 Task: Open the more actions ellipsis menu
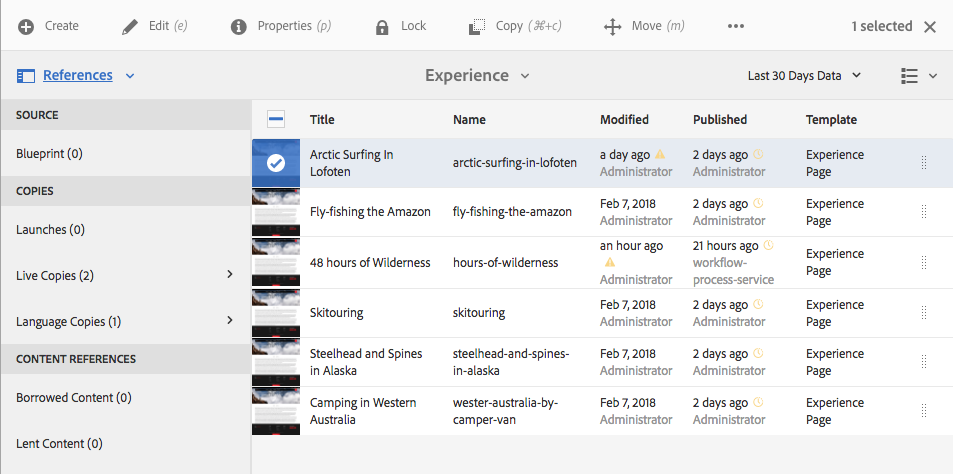pyautogui.click(x=736, y=26)
